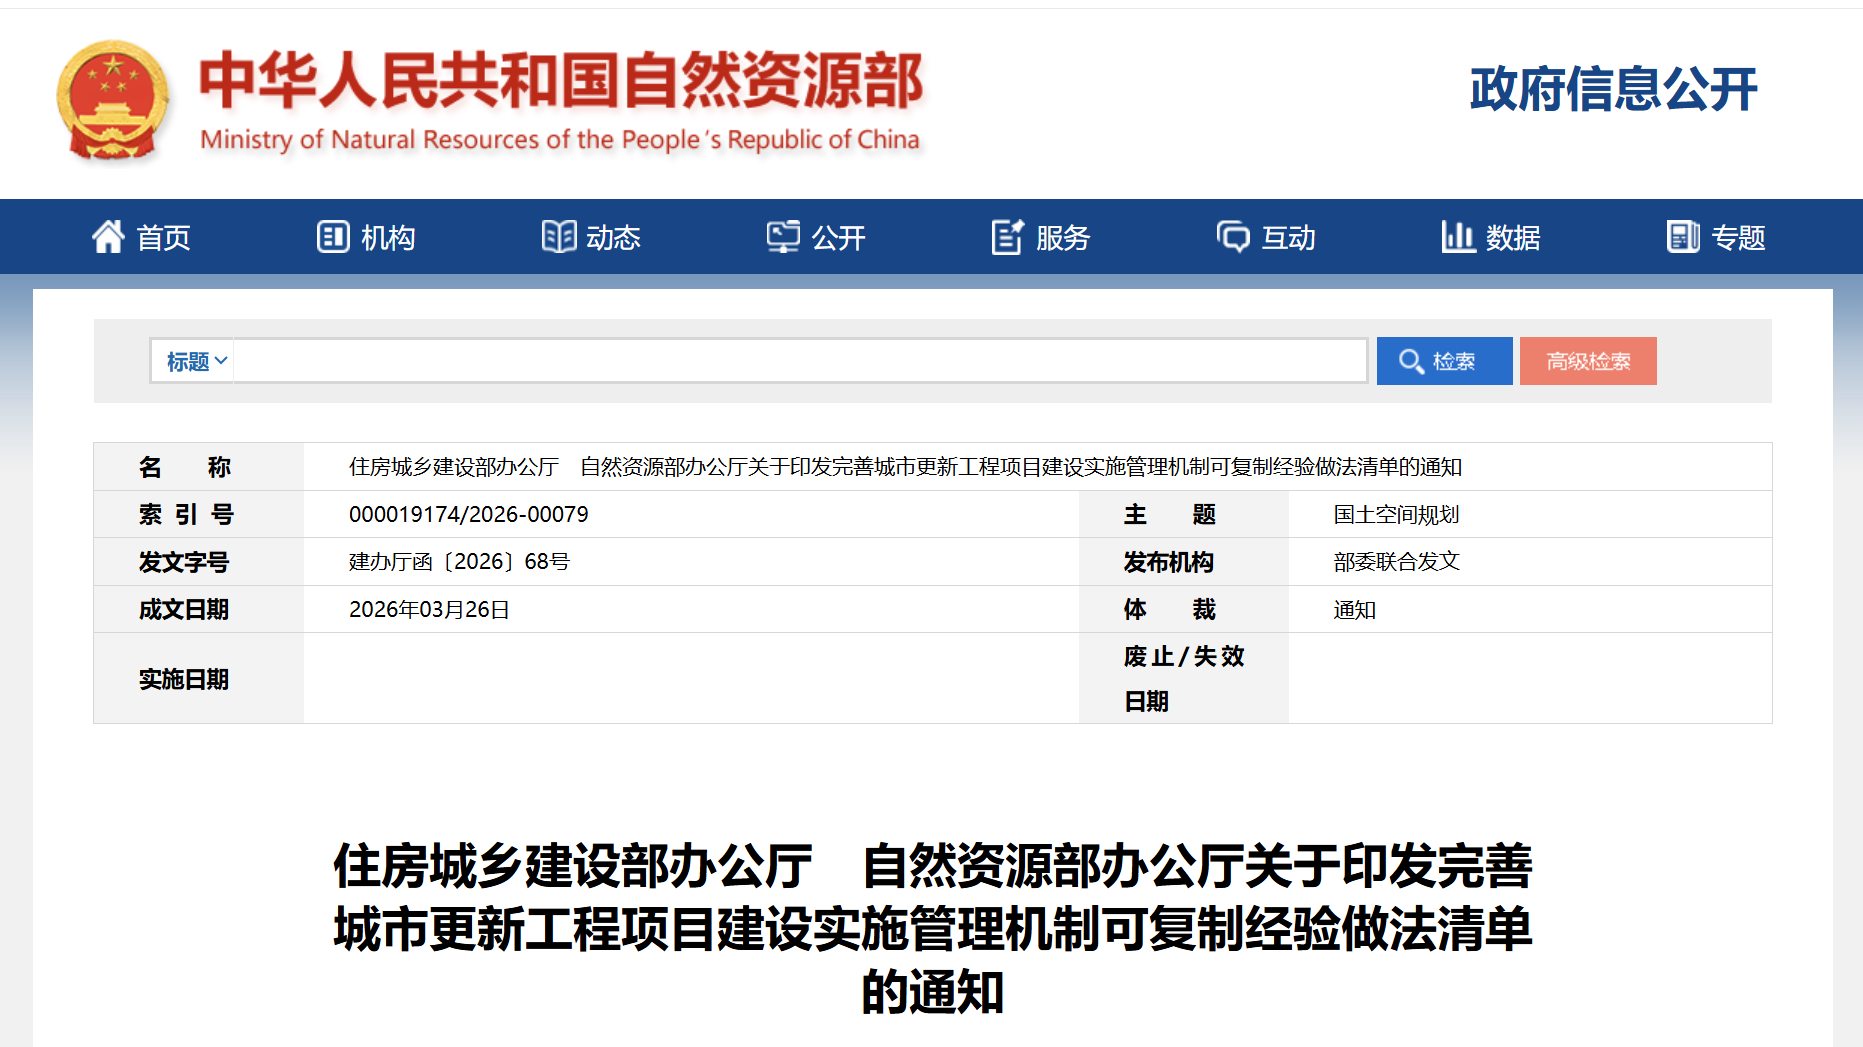Click the date 2026年03月26日

[x=430, y=610]
